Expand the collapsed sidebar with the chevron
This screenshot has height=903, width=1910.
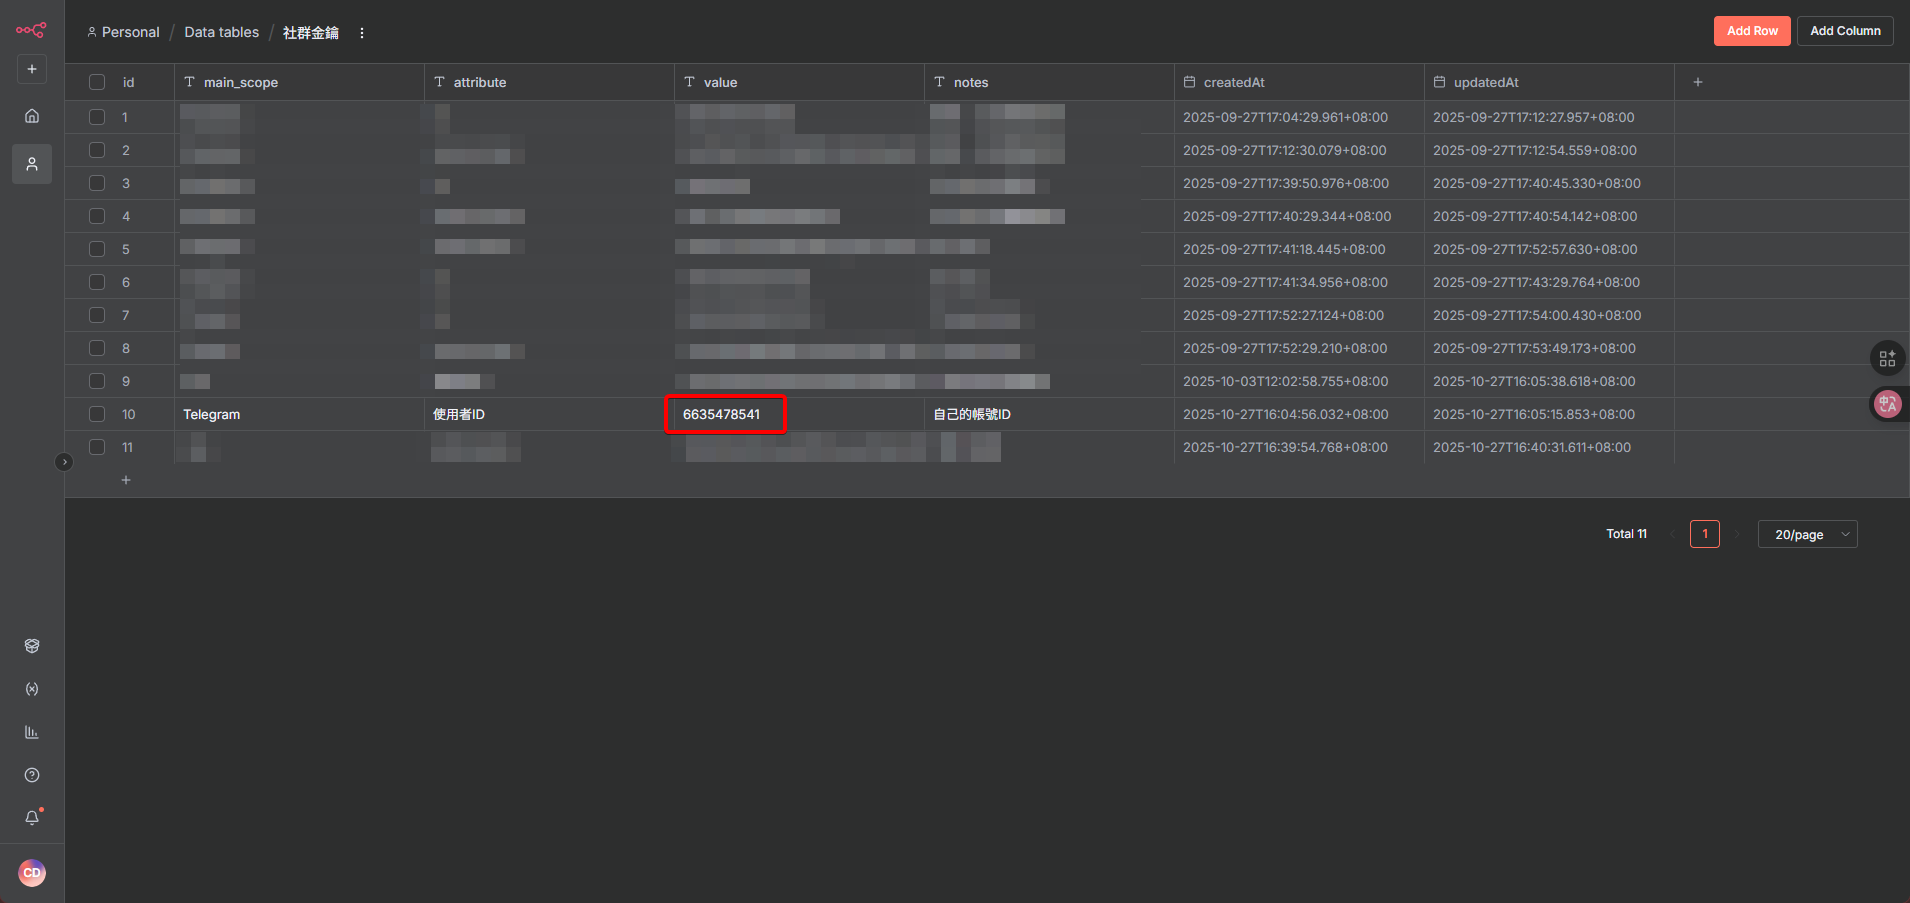tap(64, 462)
